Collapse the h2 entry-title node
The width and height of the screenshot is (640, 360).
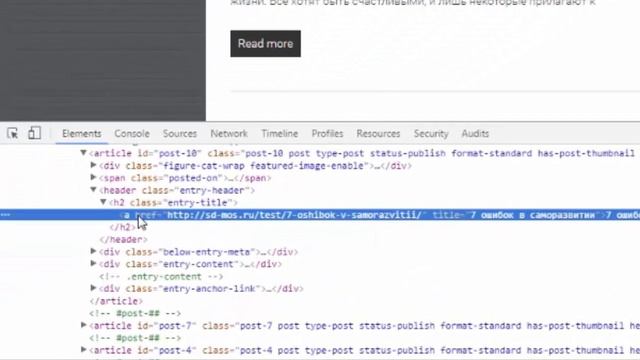click(103, 202)
